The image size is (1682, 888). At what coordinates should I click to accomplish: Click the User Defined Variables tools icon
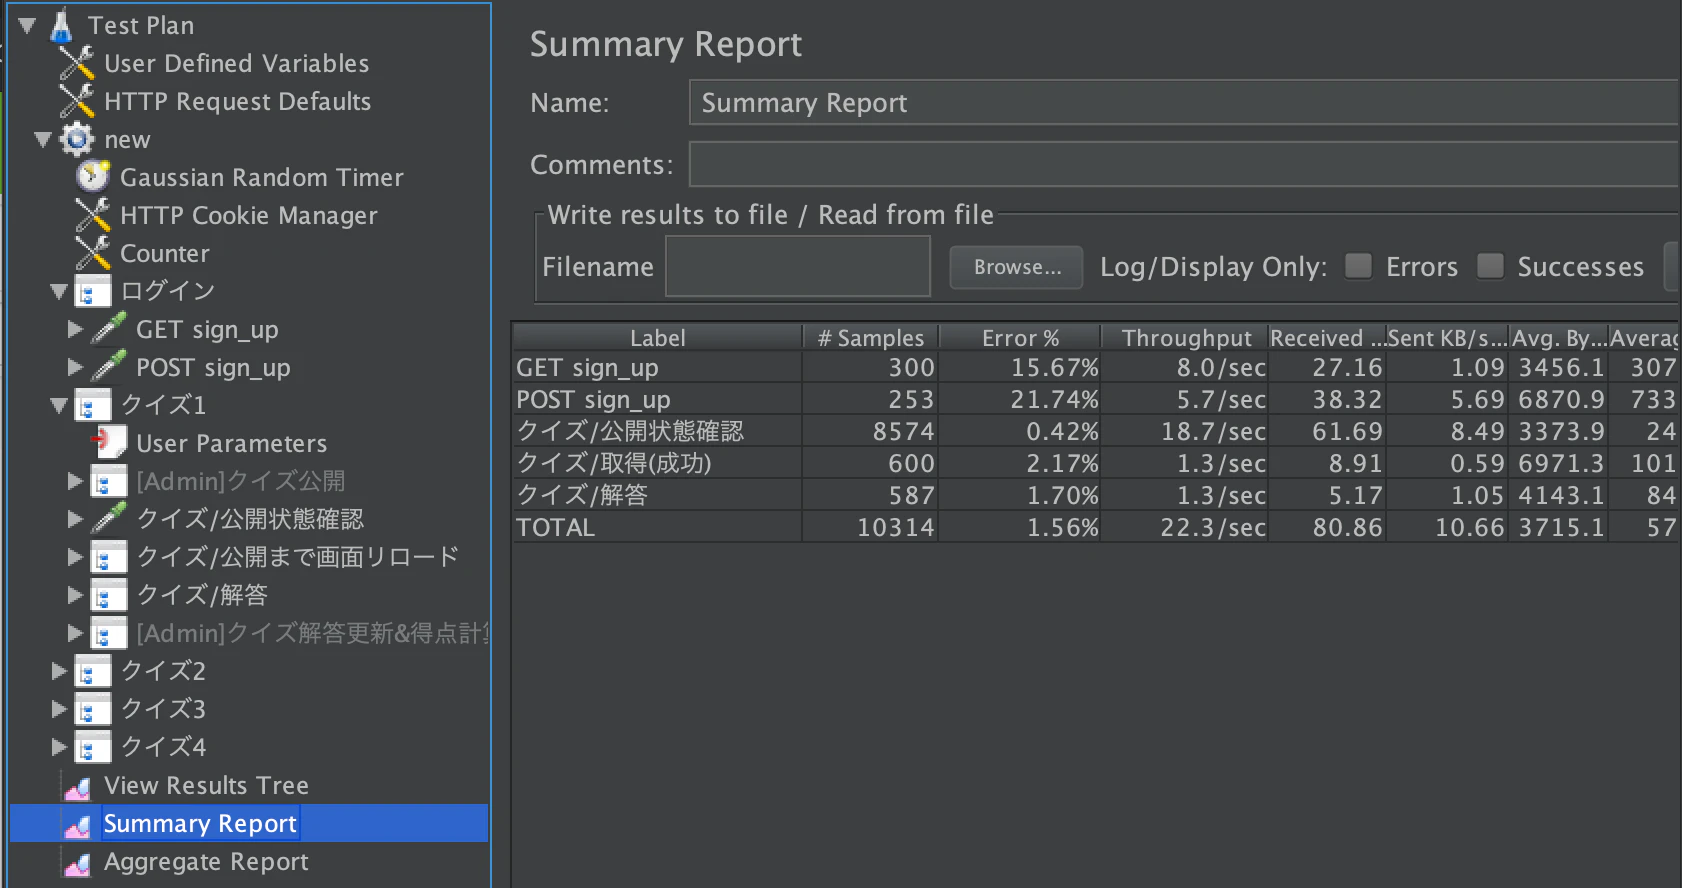point(77,63)
